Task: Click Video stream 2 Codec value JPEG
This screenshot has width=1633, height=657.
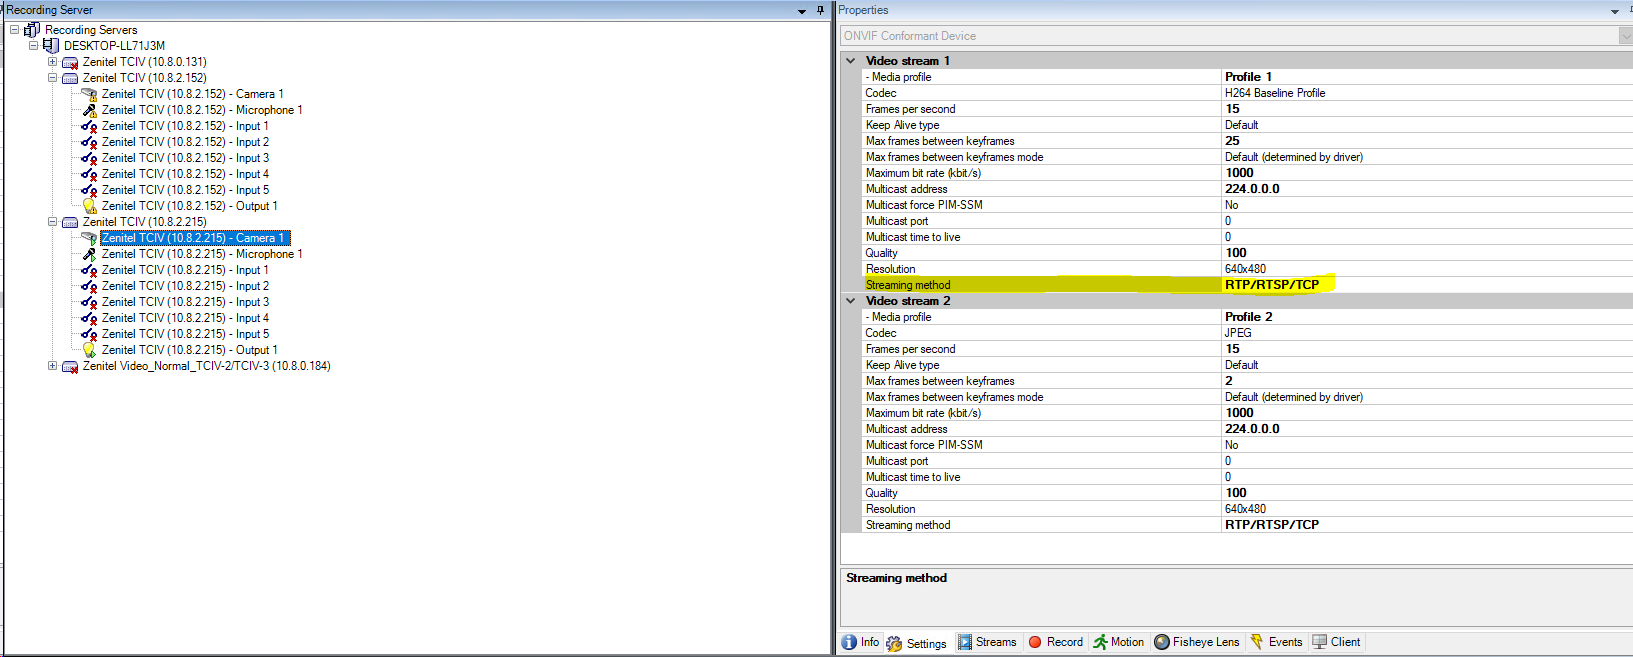Action: click(x=1238, y=333)
